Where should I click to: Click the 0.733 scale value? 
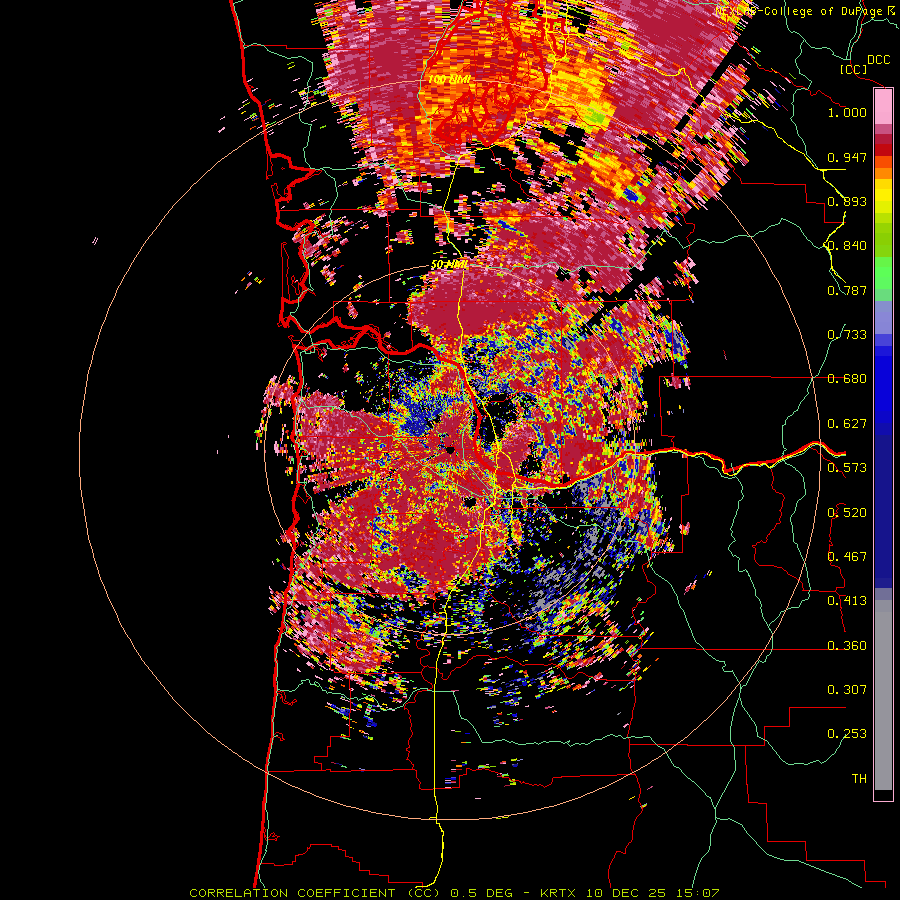(847, 335)
